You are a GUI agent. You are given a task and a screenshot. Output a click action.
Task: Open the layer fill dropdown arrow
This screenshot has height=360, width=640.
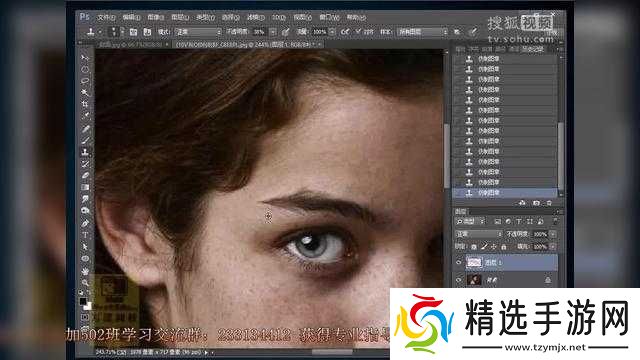tap(553, 247)
